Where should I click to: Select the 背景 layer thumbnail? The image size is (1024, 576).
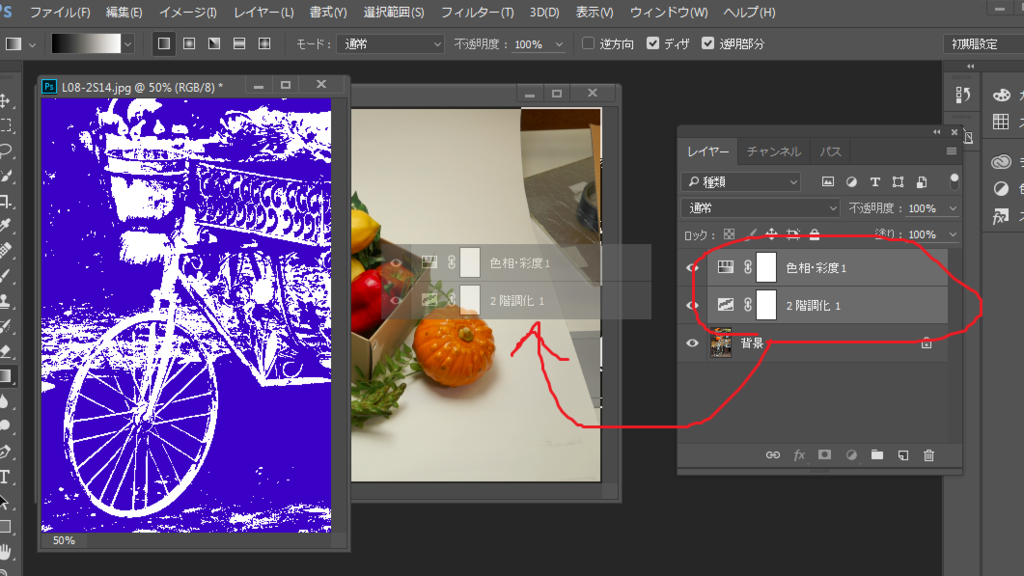721,343
